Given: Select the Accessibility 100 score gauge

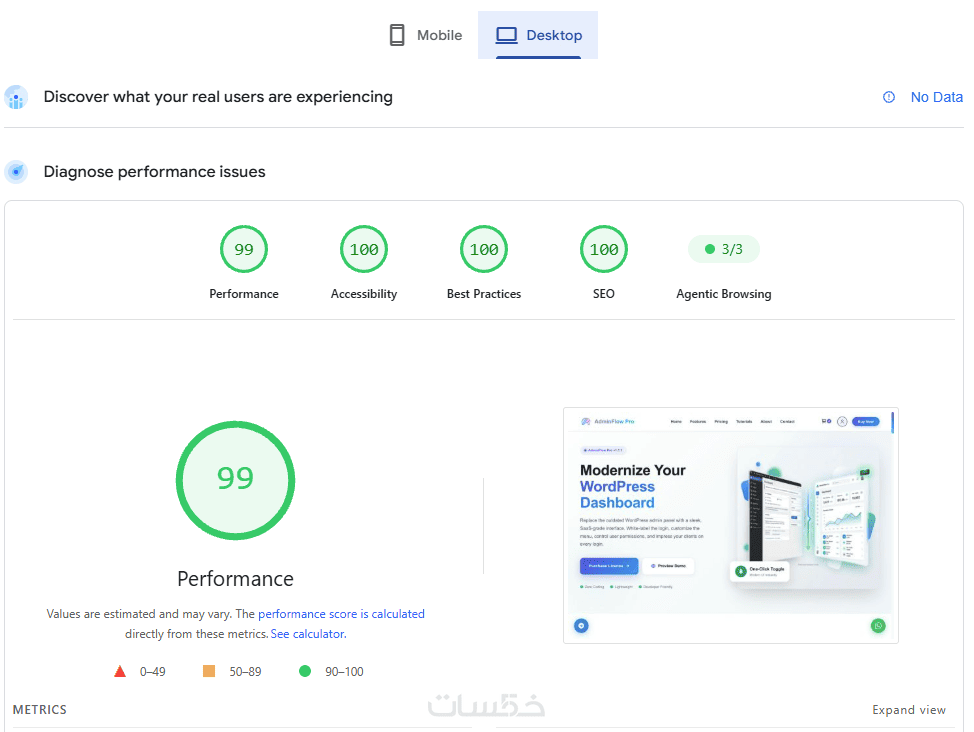Looking at the screenshot, I should click(x=364, y=249).
